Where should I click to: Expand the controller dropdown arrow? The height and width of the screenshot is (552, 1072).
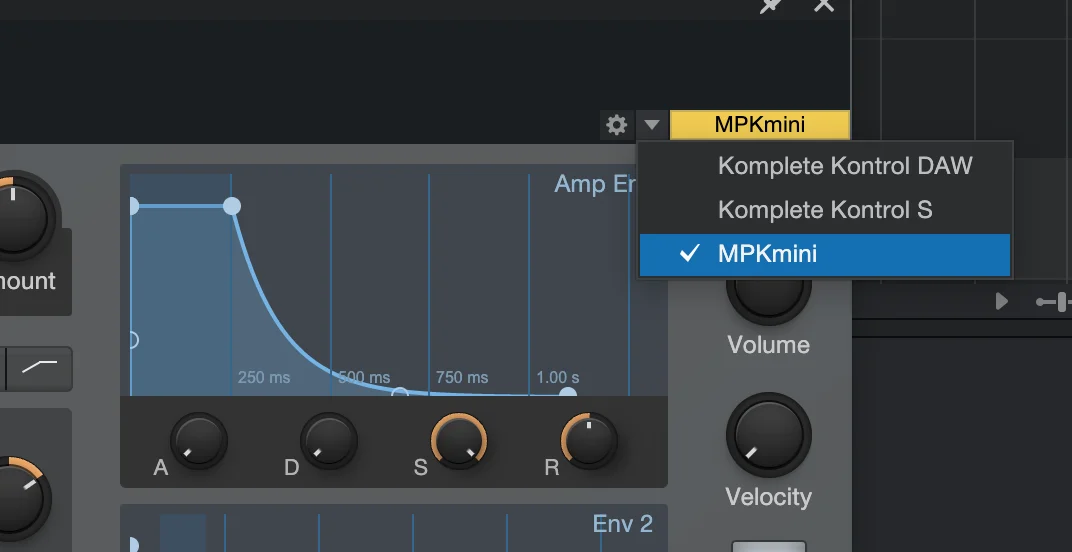(x=652, y=125)
